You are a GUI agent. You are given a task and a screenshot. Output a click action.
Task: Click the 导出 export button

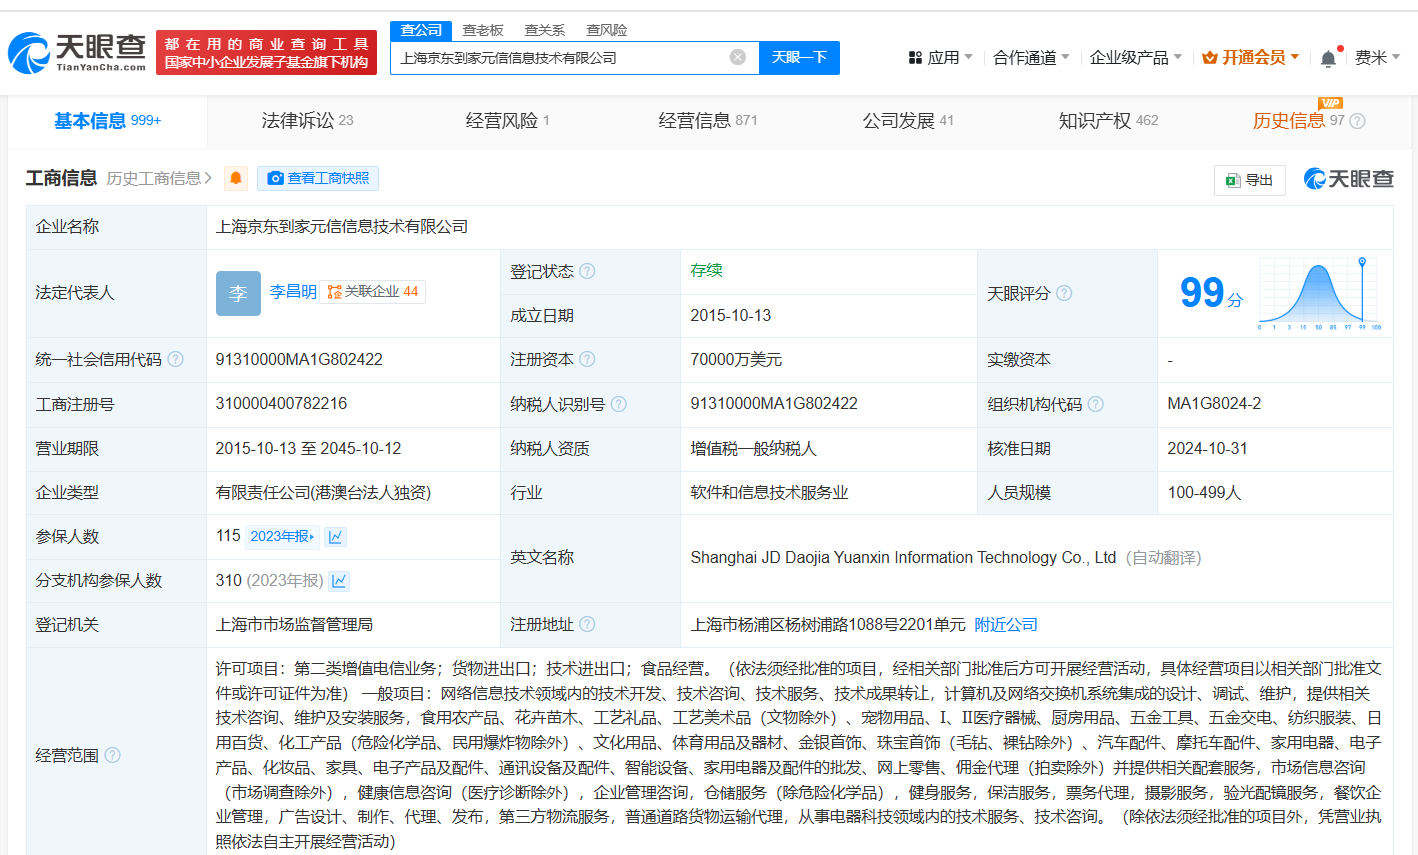pyautogui.click(x=1250, y=180)
